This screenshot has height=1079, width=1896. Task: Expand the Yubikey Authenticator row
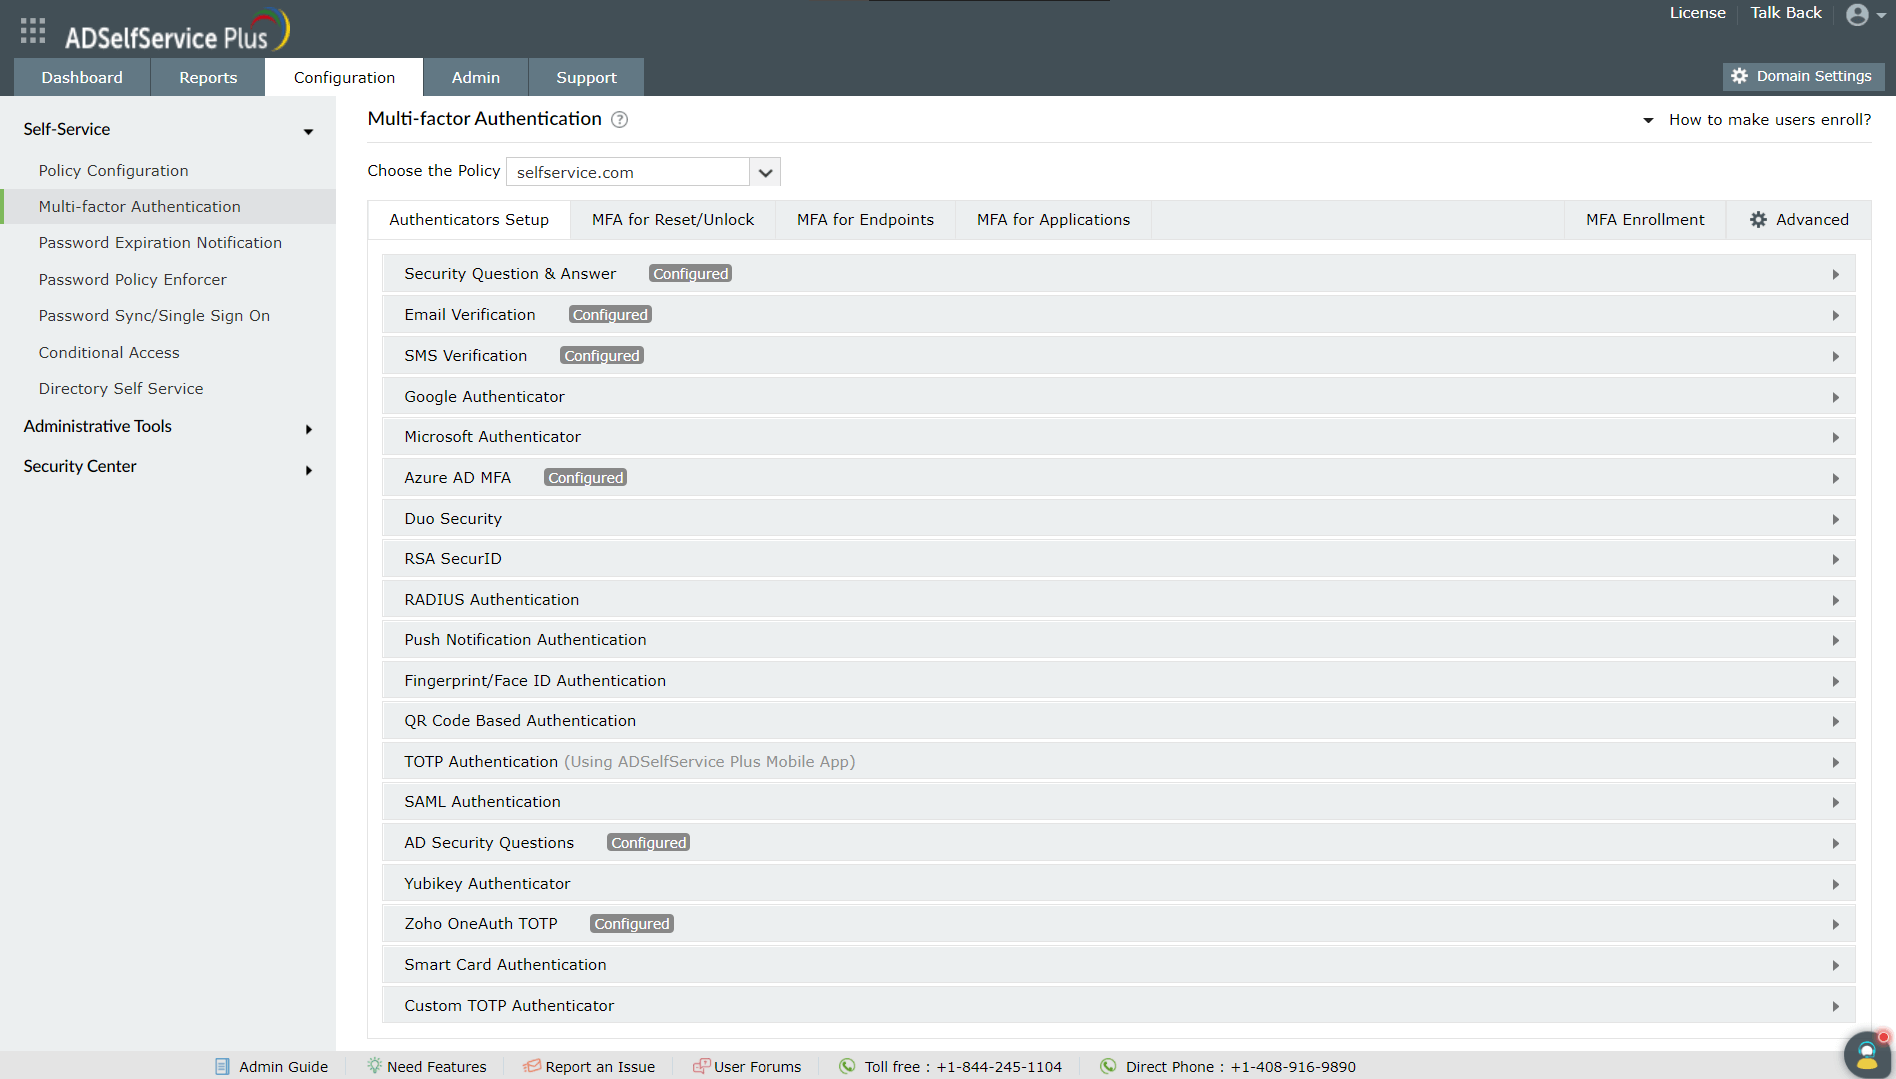coord(1119,884)
